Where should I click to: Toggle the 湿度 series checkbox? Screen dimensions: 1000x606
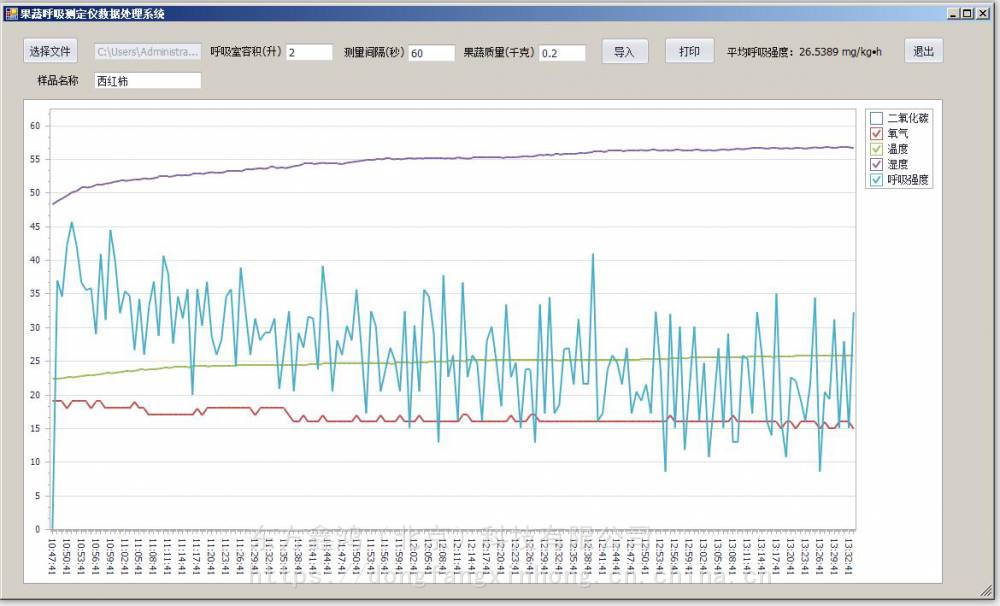876,163
